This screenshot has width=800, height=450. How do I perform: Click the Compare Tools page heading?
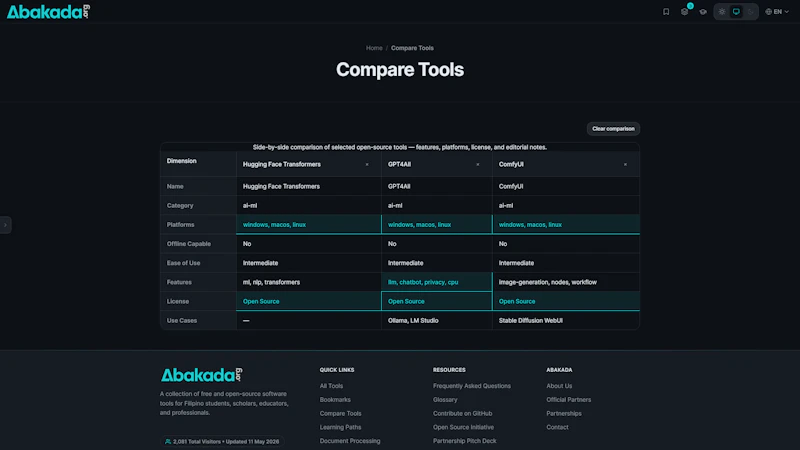pyautogui.click(x=400, y=70)
